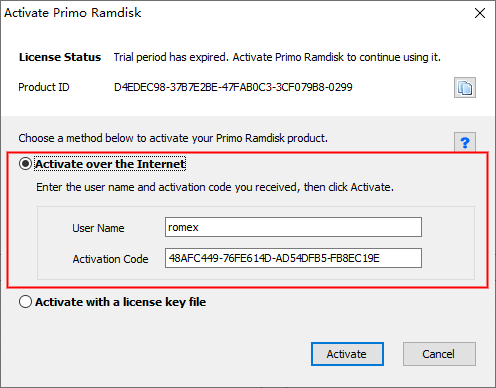Click the "Activate Primo Ramdisk" window title
The width and height of the screenshot is (496, 388).
pyautogui.click(x=73, y=13)
